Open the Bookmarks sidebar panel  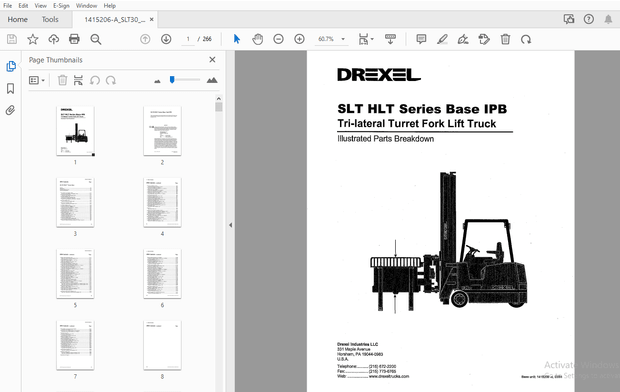point(11,88)
